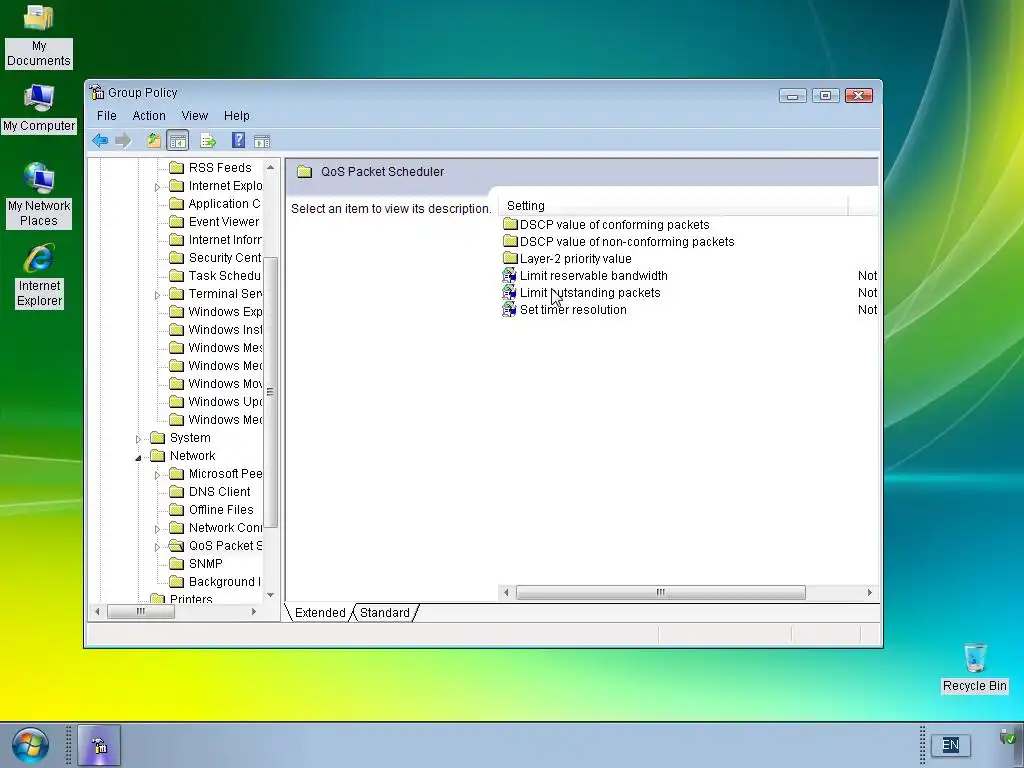
Task: Click the tree pane scroll down arrow
Action: point(270,595)
